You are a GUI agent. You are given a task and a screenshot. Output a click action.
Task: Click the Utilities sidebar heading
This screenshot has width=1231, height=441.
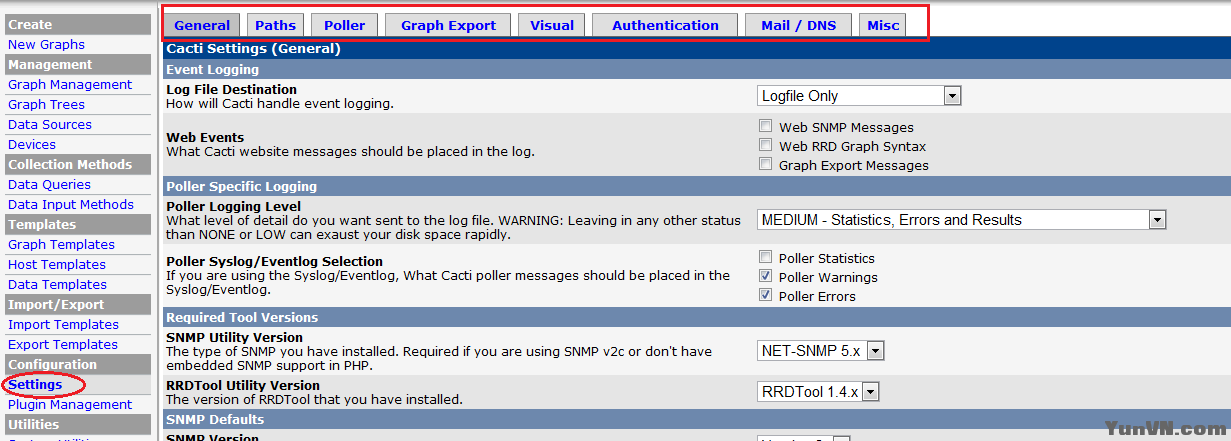point(77,424)
